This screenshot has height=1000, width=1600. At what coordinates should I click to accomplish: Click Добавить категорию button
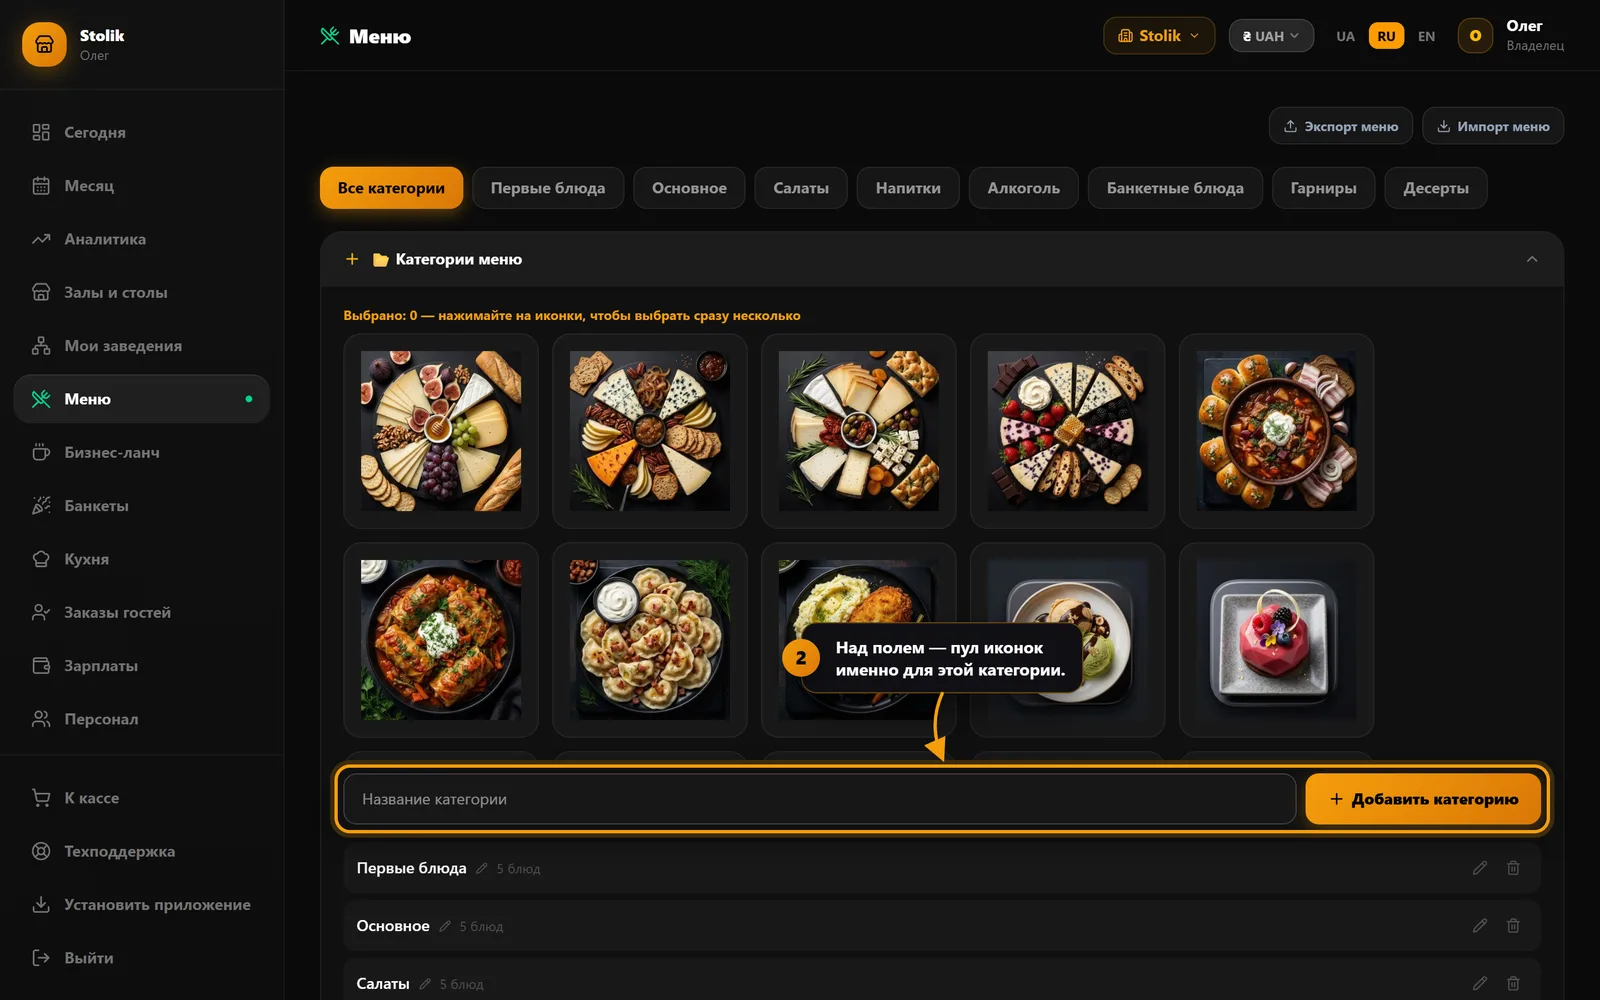[x=1423, y=799]
